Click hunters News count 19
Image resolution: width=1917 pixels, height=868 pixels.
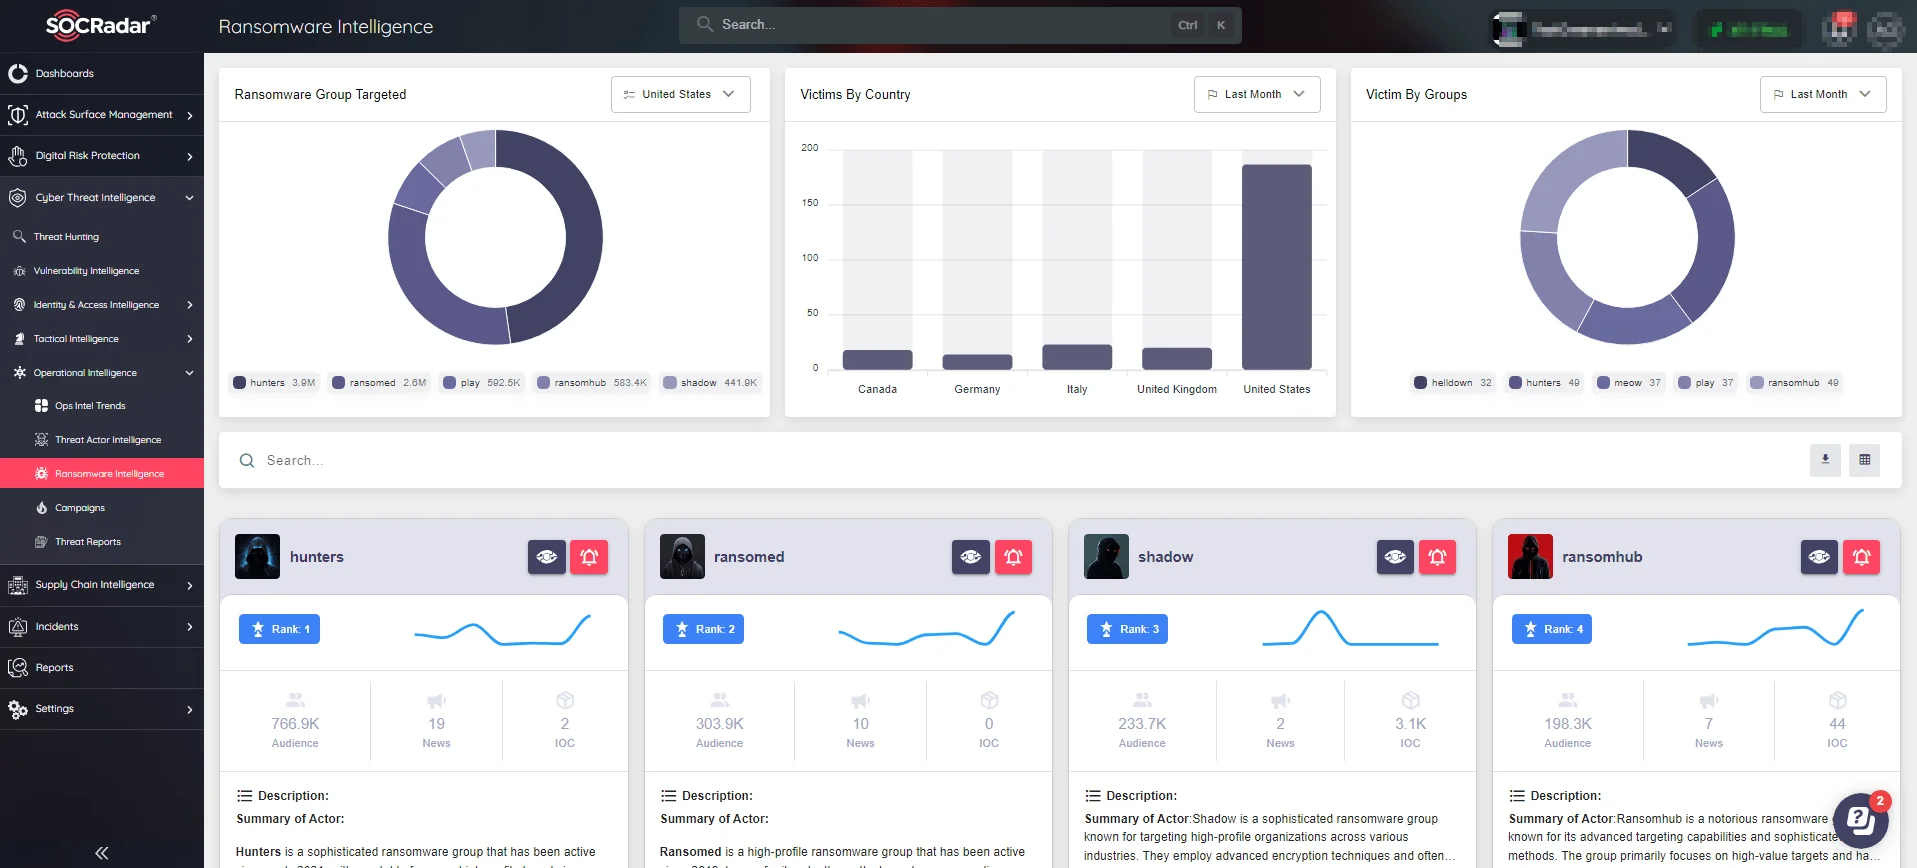click(436, 724)
